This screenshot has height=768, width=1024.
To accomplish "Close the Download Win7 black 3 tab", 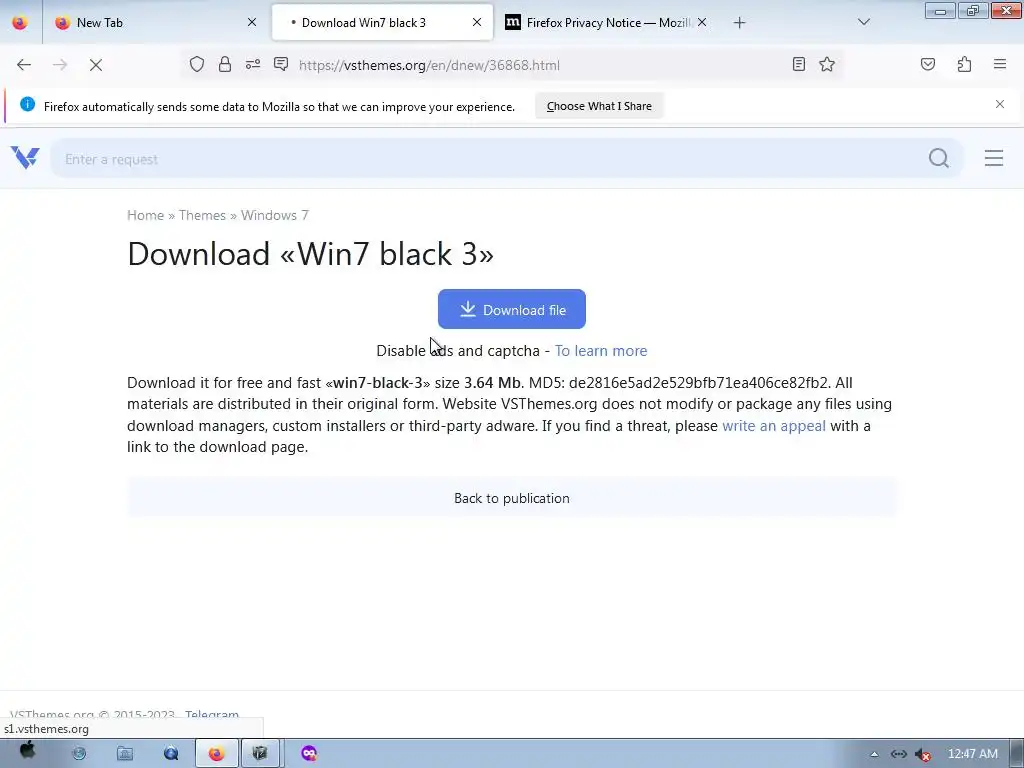I will click(477, 22).
